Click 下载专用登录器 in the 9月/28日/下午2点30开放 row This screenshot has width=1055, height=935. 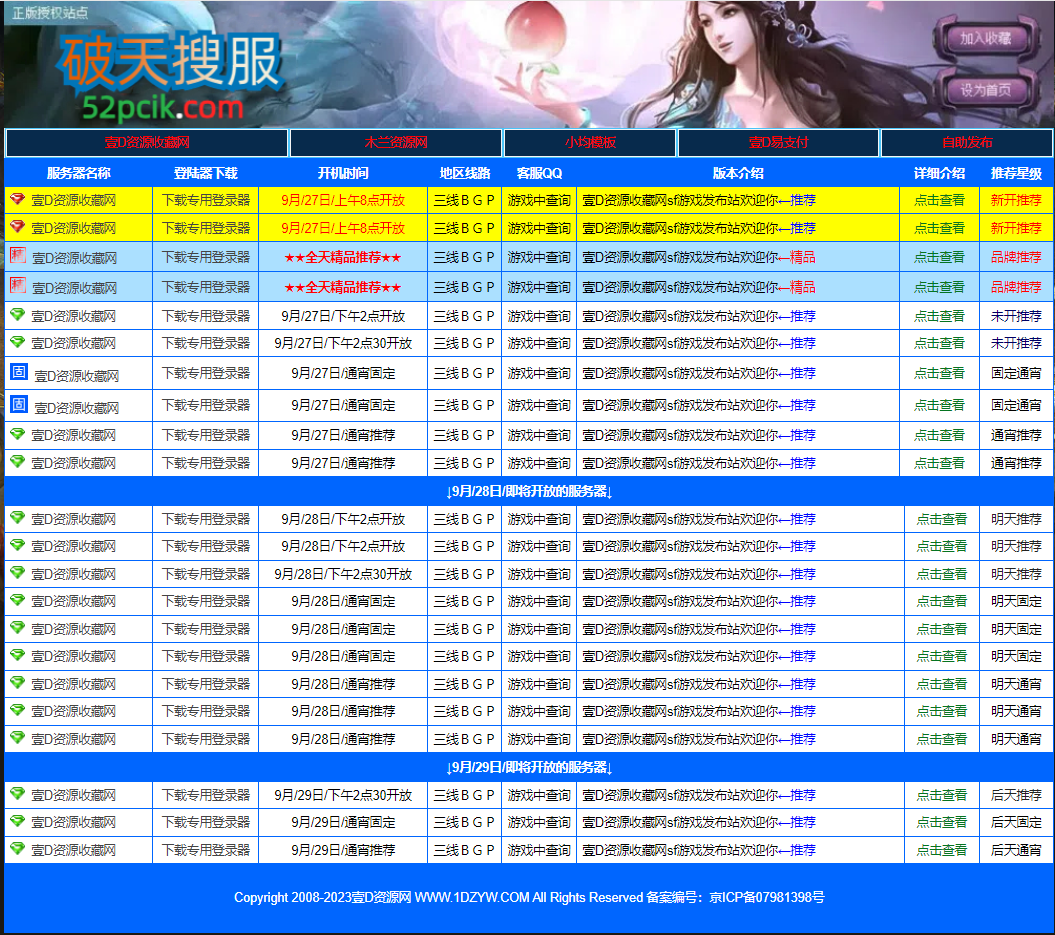pyautogui.click(x=206, y=574)
